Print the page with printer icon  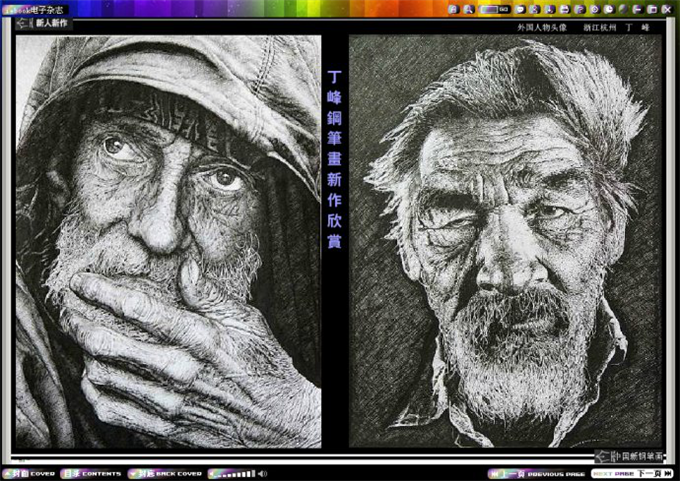[564, 9]
